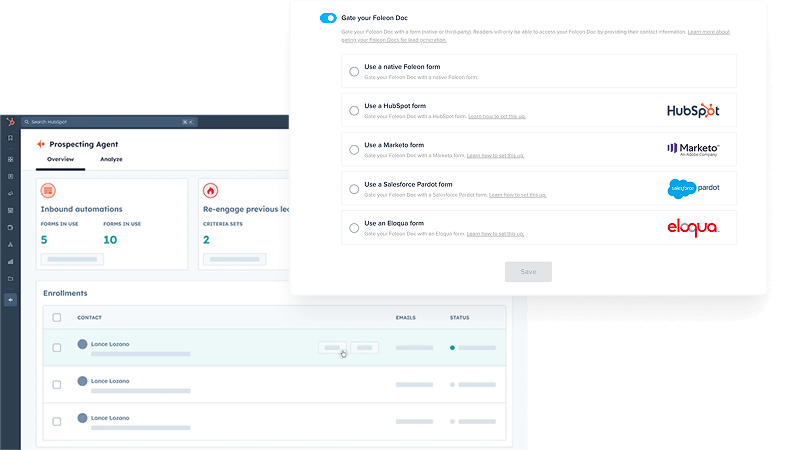Viewport: 790px width, 450px height.
Task: Select Use an Eloqua form radio
Action: tap(354, 228)
